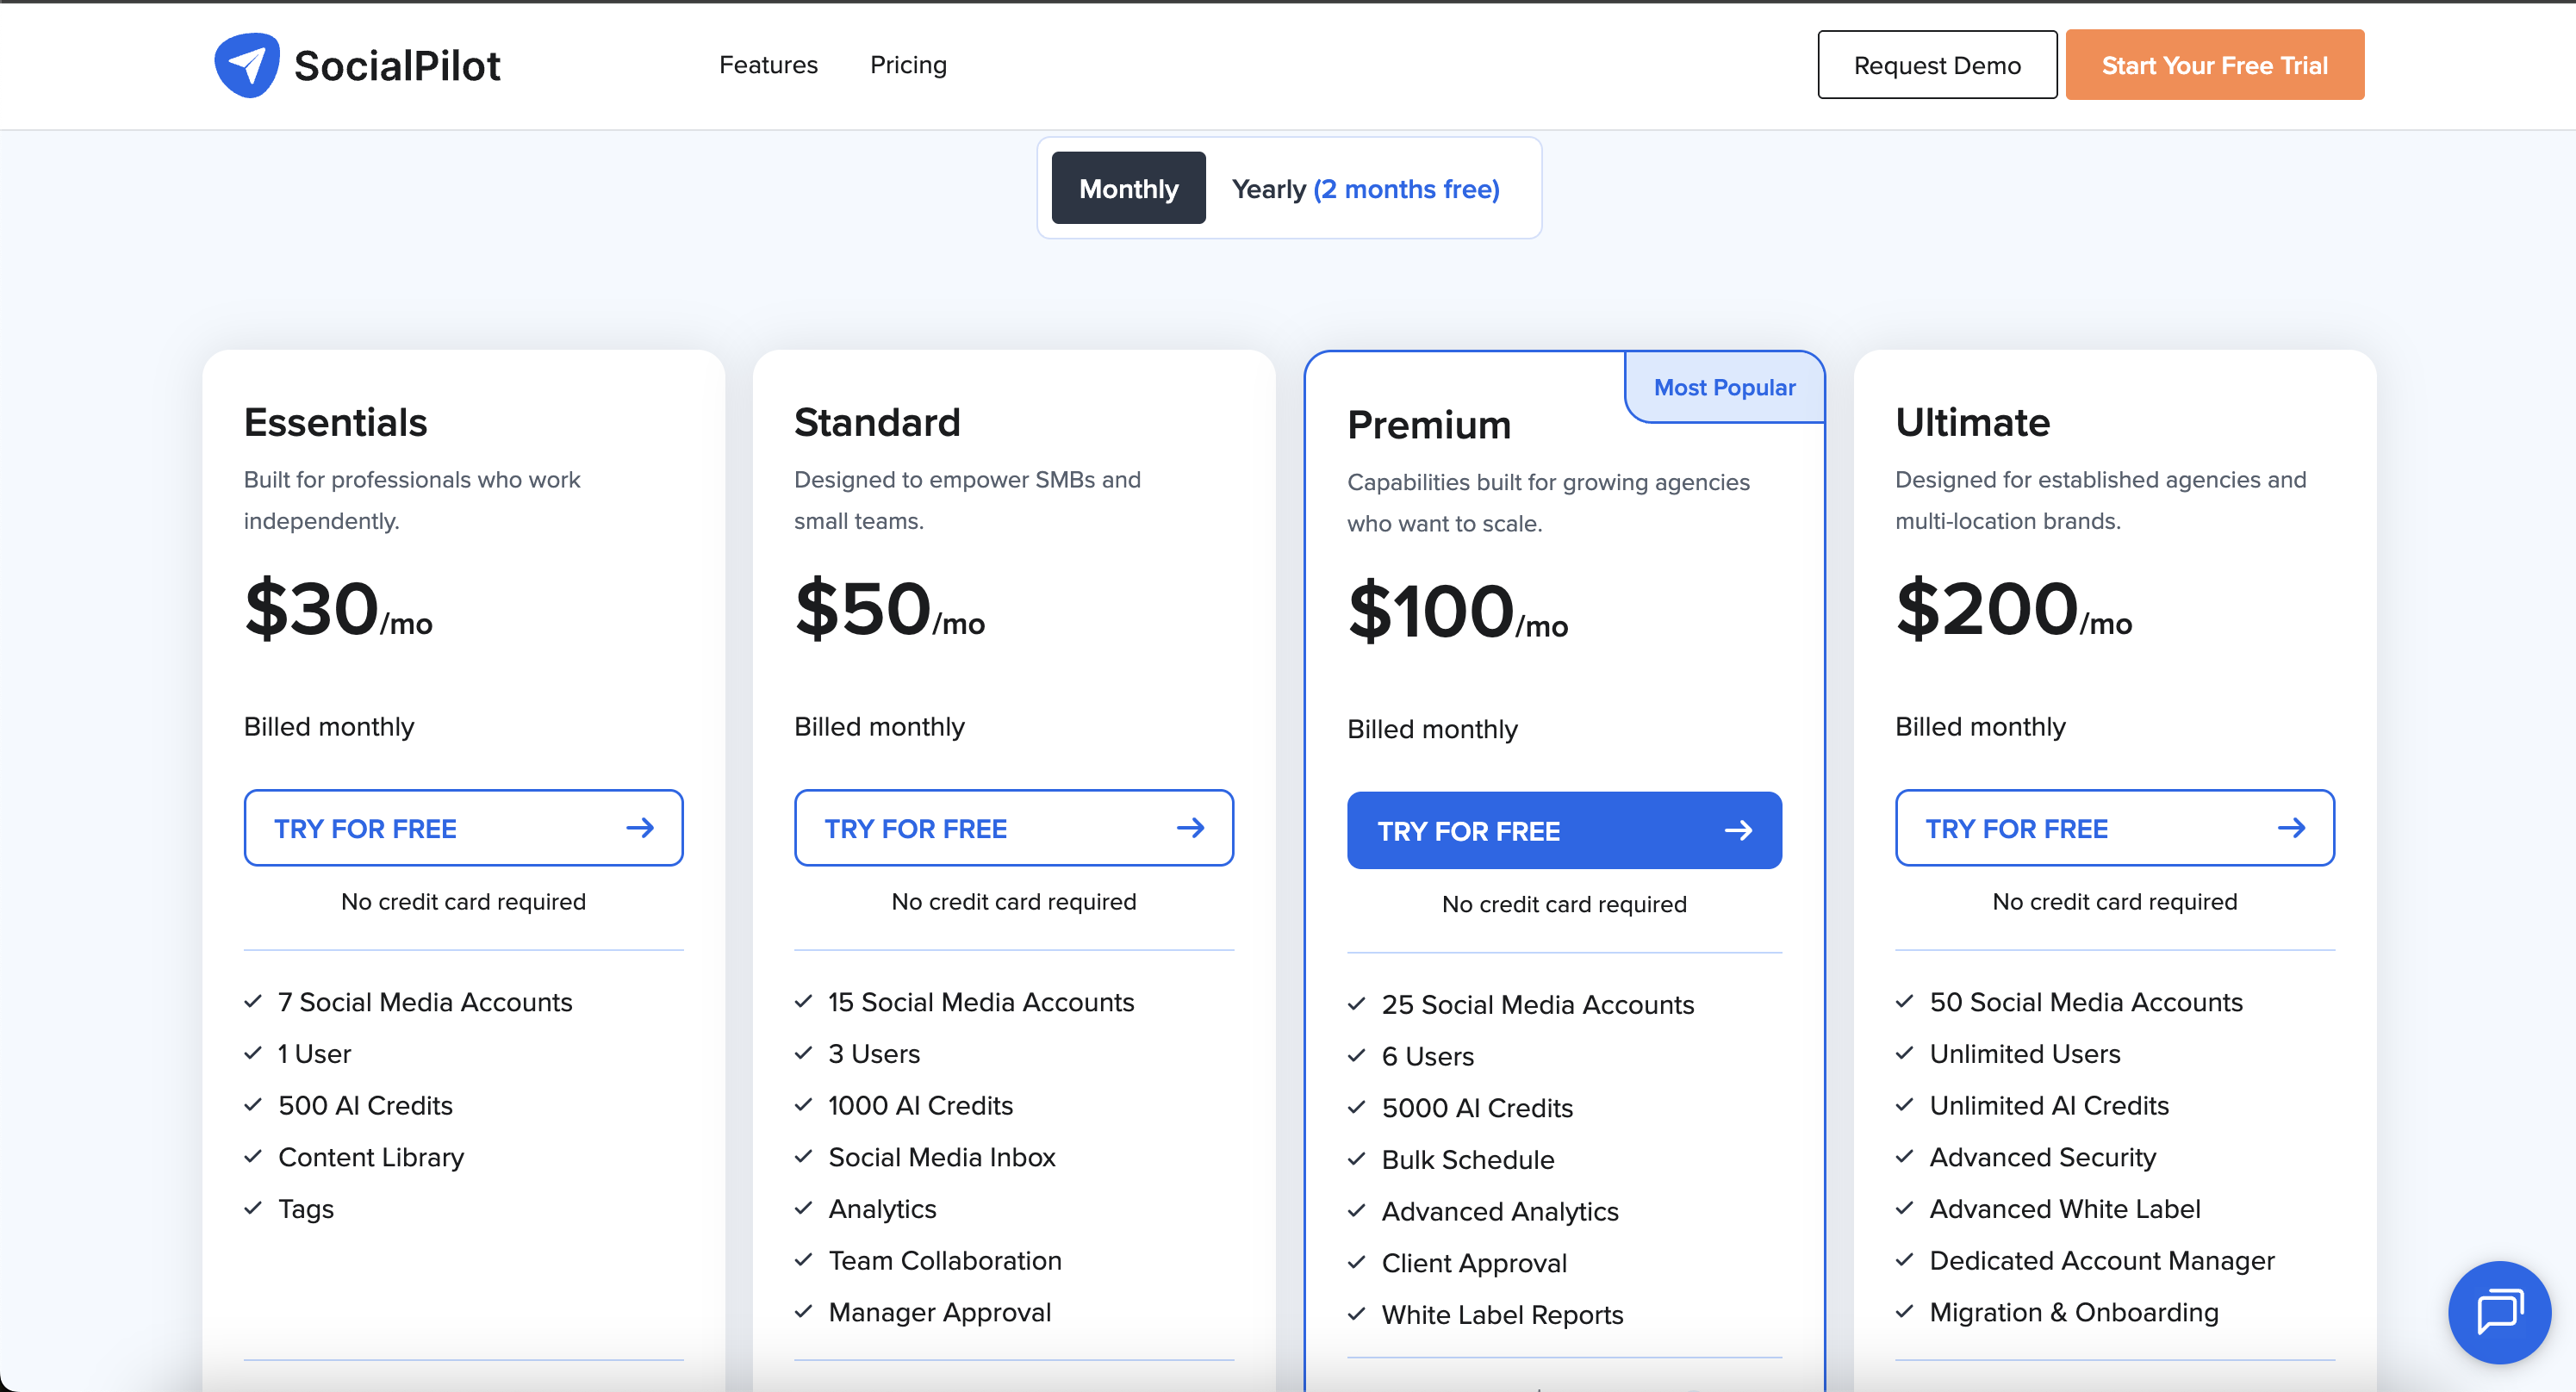
Task: Click the Premium plan heading
Action: [x=1429, y=425]
